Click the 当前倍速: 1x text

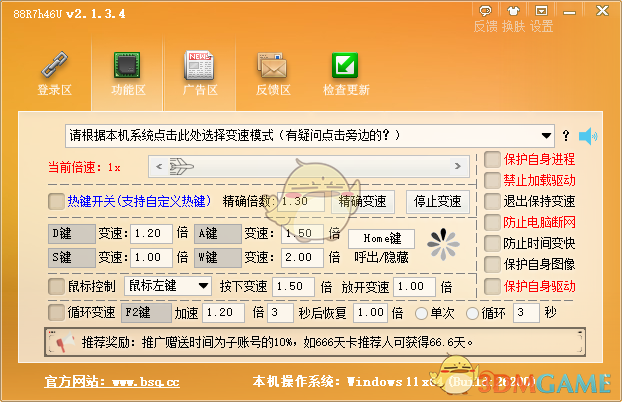click(84, 167)
